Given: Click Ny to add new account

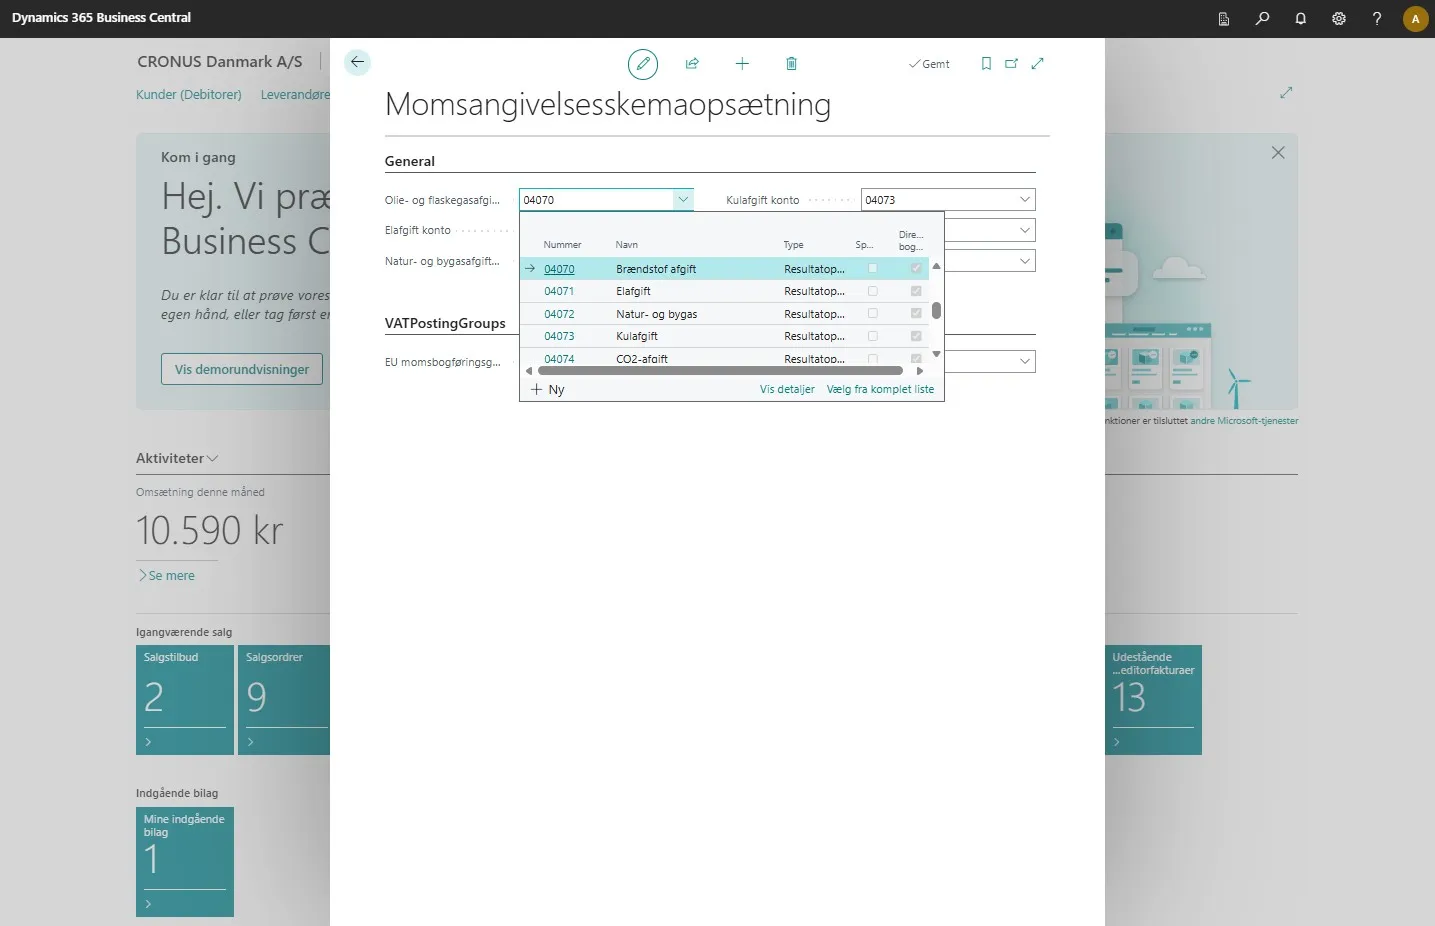Looking at the screenshot, I should [x=548, y=390].
